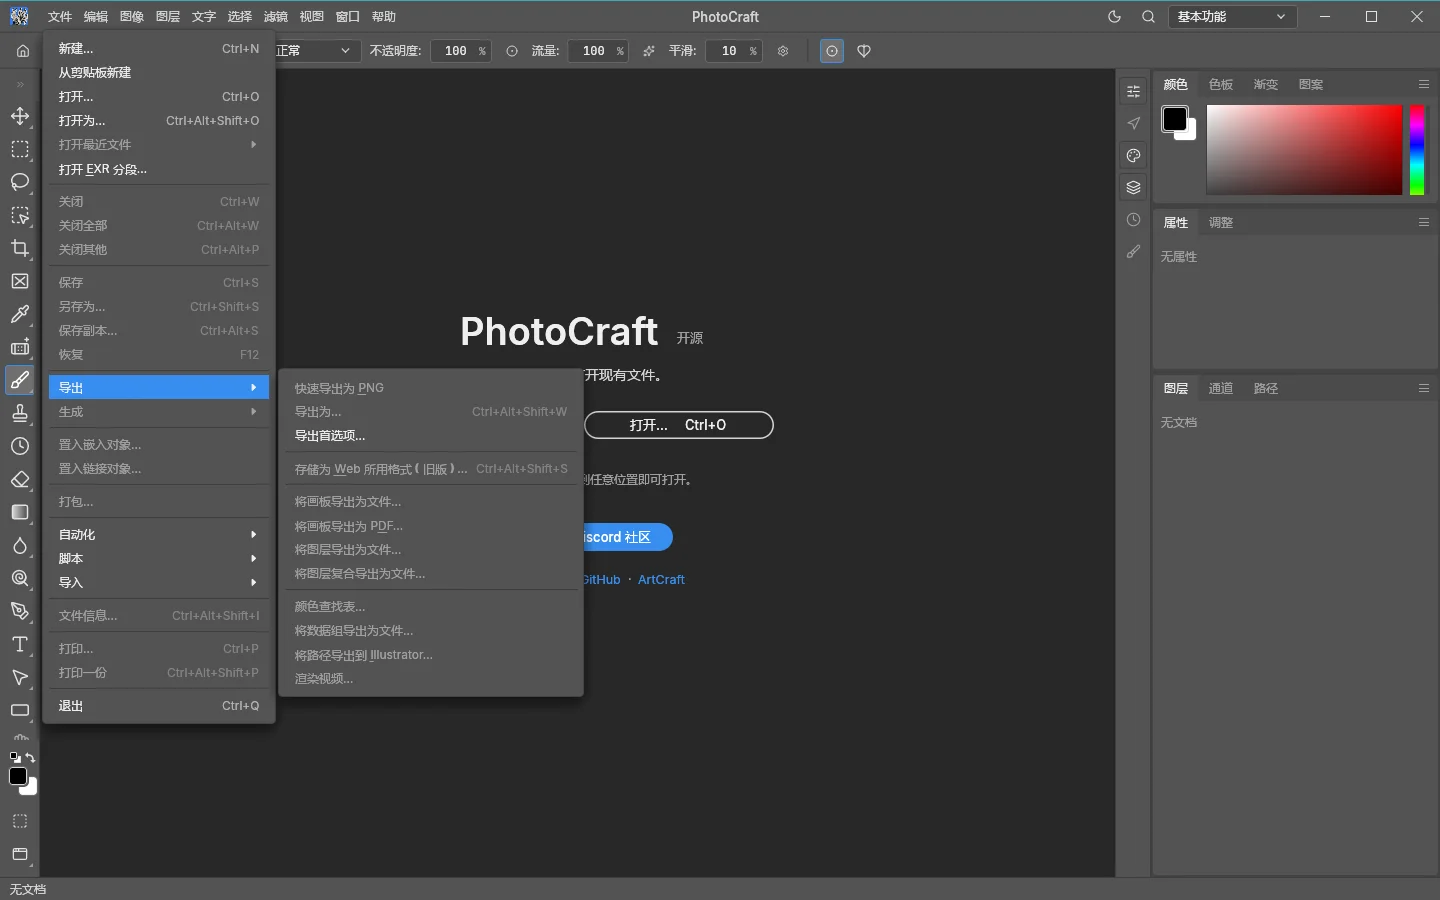Toggle dark mode moon icon
Image resolution: width=1440 pixels, height=900 pixels.
pyautogui.click(x=1115, y=17)
